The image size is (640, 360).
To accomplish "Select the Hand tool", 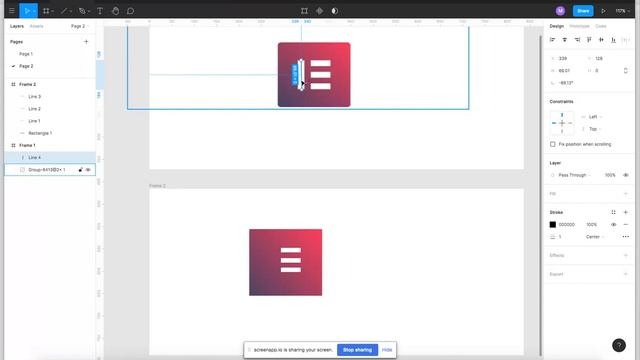I will [116, 11].
